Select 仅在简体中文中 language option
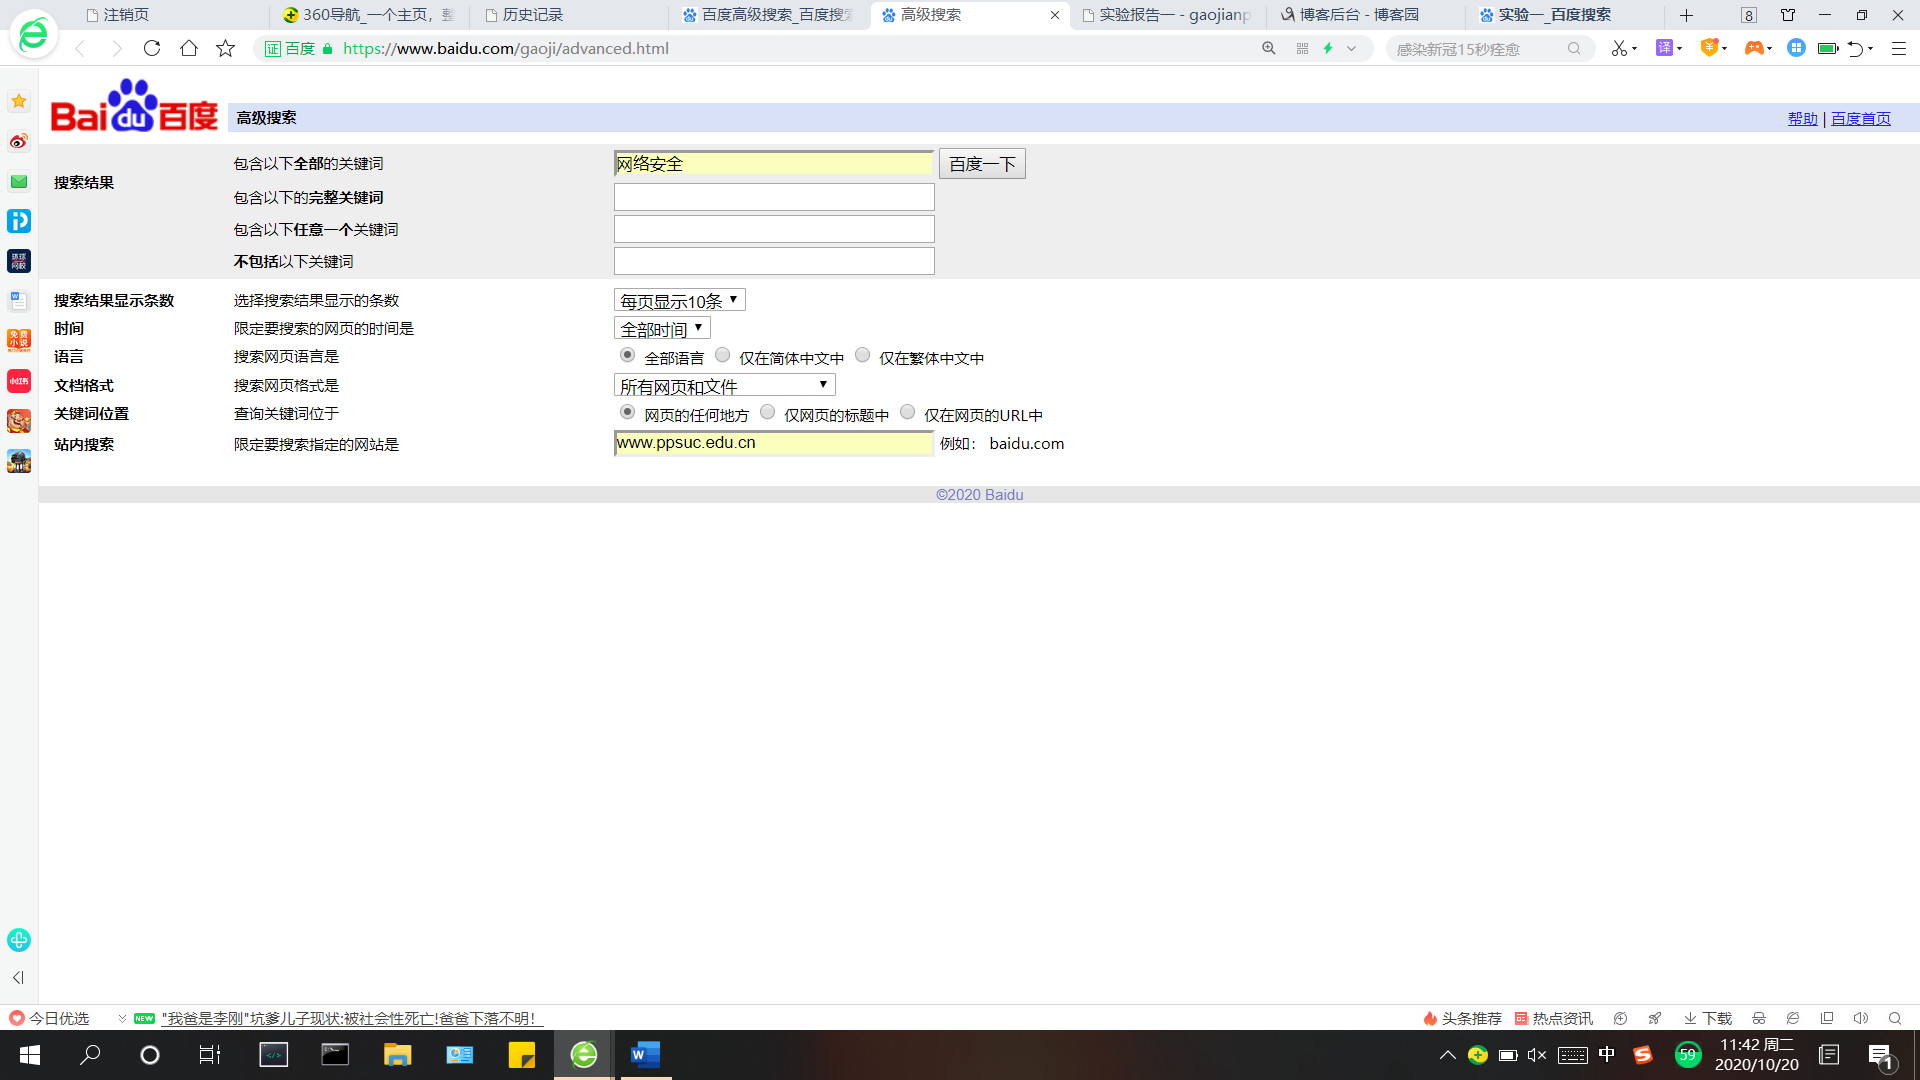The height and width of the screenshot is (1080, 1920). [723, 355]
